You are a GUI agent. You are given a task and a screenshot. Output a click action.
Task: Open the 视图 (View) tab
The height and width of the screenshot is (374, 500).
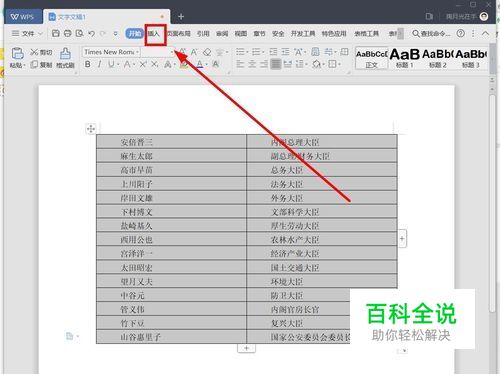tap(241, 34)
